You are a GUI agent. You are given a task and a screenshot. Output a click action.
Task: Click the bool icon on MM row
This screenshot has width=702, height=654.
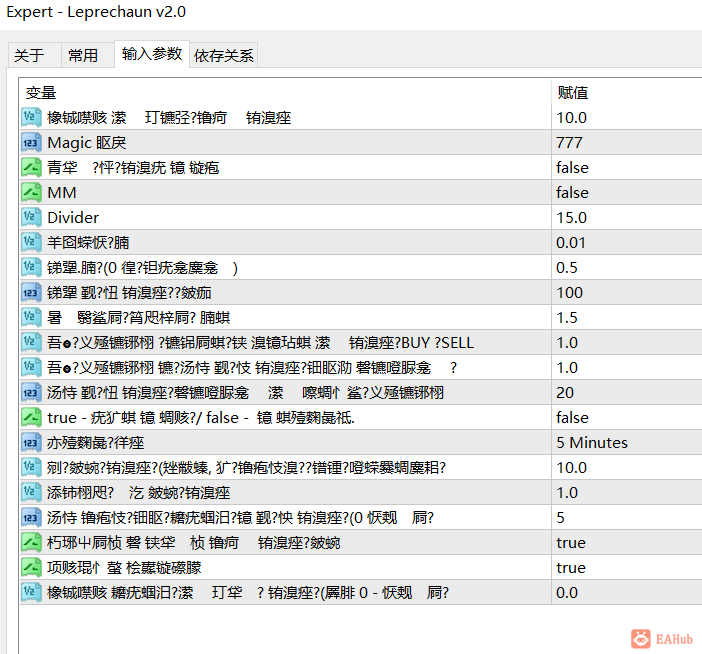coord(31,193)
